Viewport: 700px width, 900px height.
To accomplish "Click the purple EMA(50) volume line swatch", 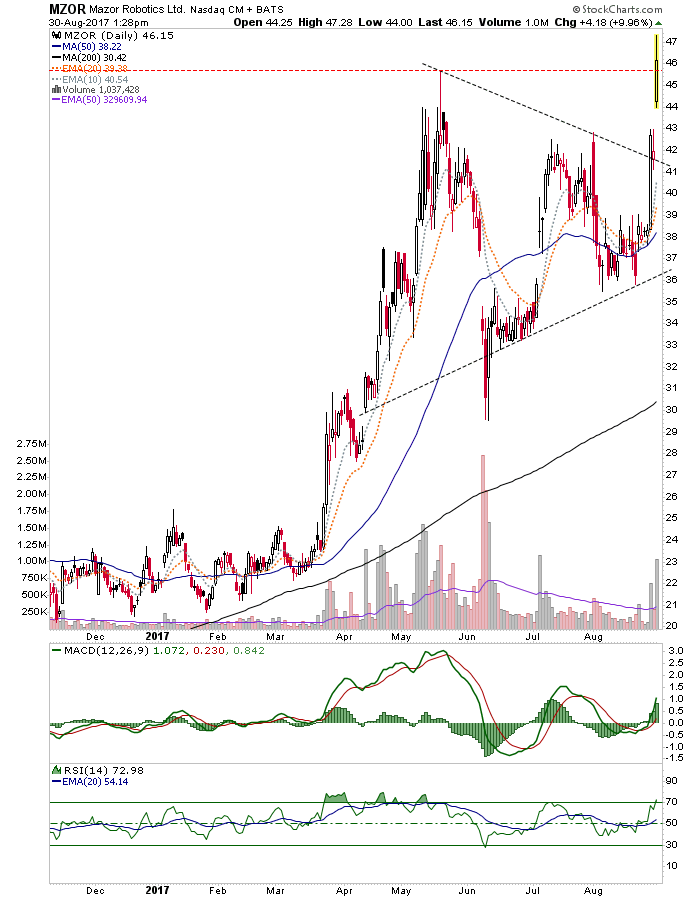I will pos(56,100).
